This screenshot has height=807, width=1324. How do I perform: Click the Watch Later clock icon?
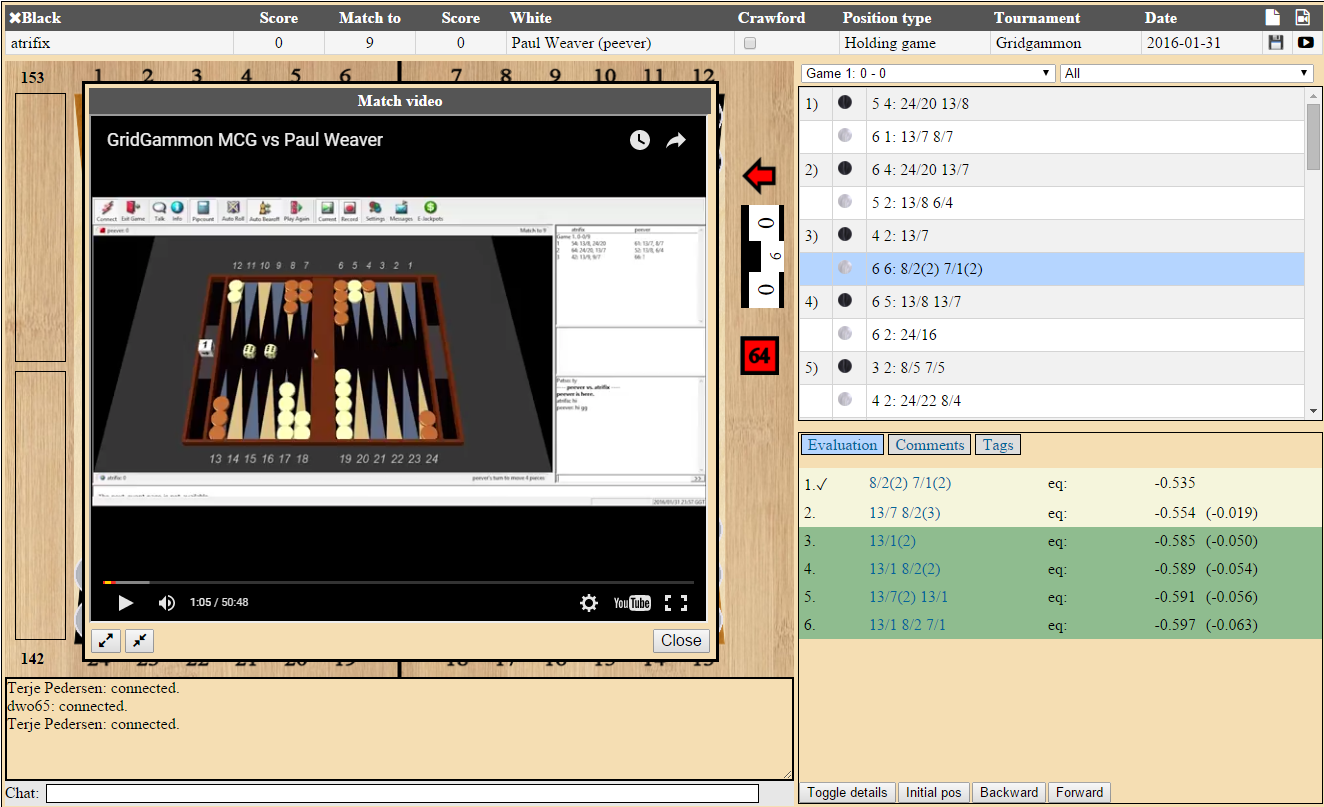pyautogui.click(x=640, y=141)
